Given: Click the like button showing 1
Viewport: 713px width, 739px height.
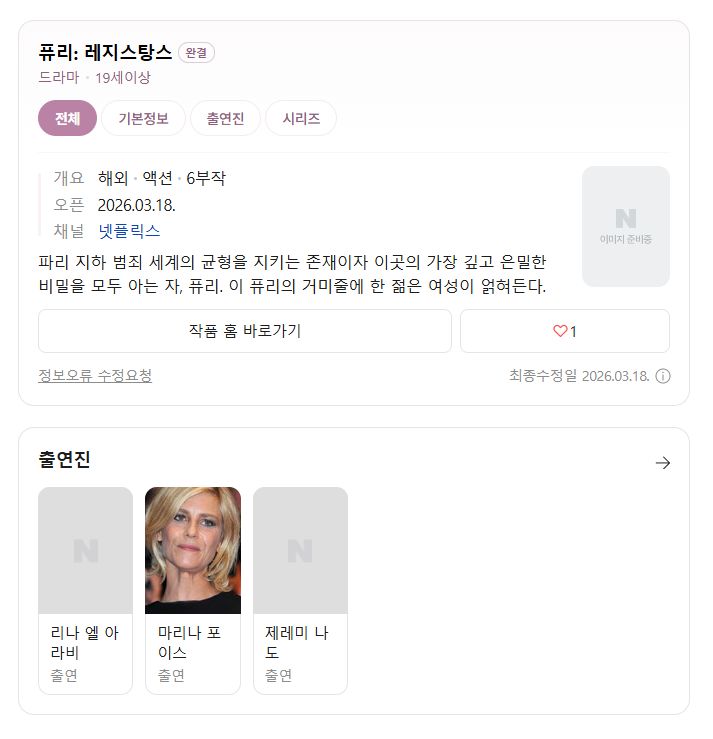Looking at the screenshot, I should [565, 331].
